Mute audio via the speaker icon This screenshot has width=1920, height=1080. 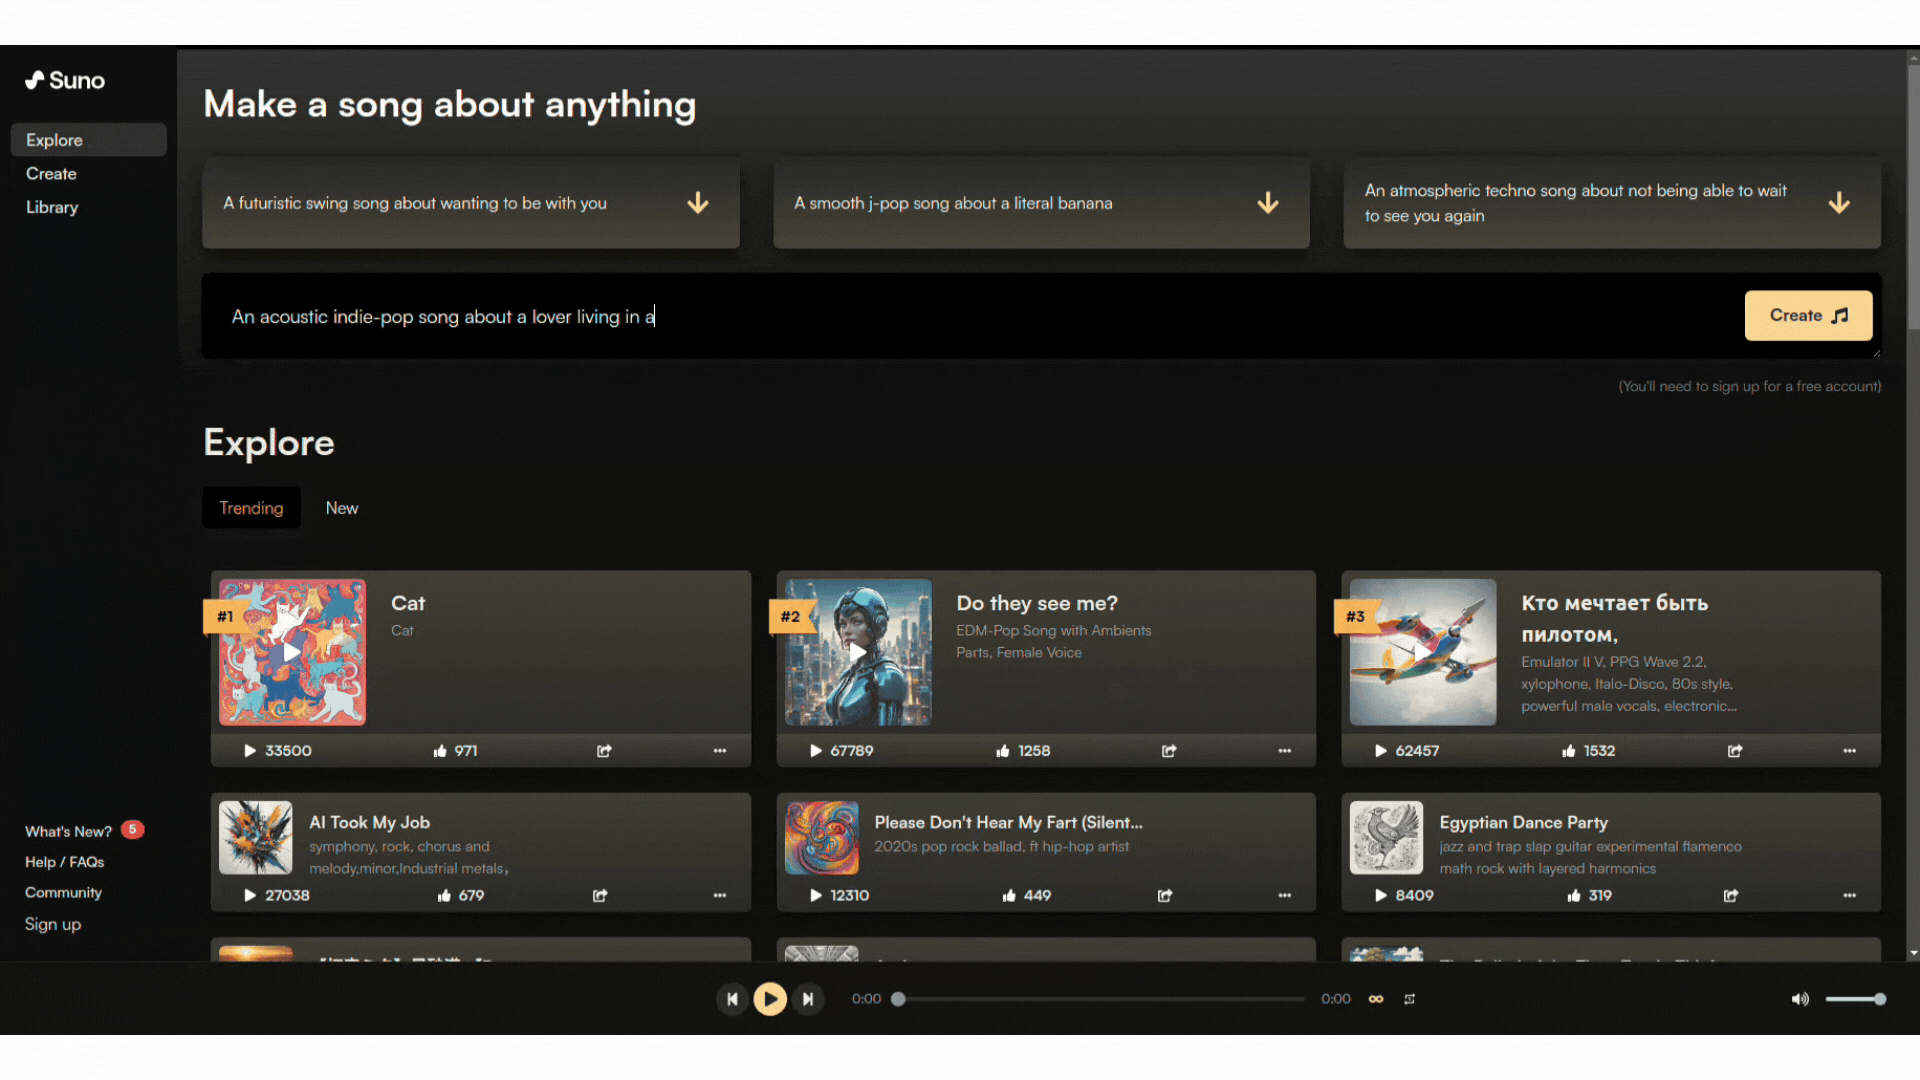[x=1800, y=998]
